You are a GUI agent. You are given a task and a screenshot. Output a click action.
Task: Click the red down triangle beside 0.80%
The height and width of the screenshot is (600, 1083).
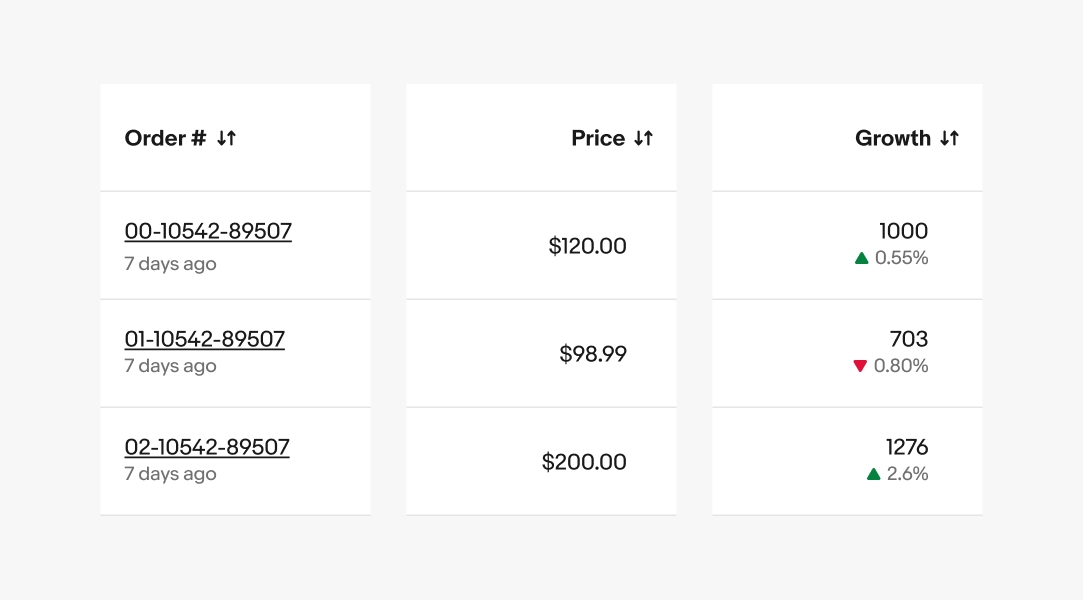click(x=860, y=365)
